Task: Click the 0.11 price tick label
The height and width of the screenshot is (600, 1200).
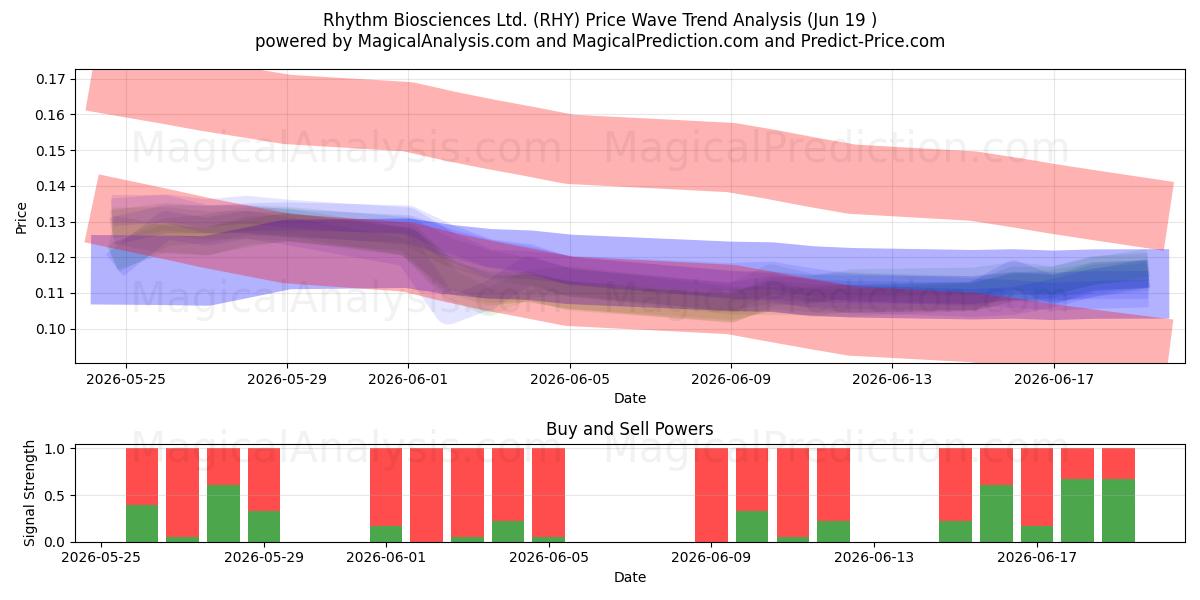Action: coord(51,293)
